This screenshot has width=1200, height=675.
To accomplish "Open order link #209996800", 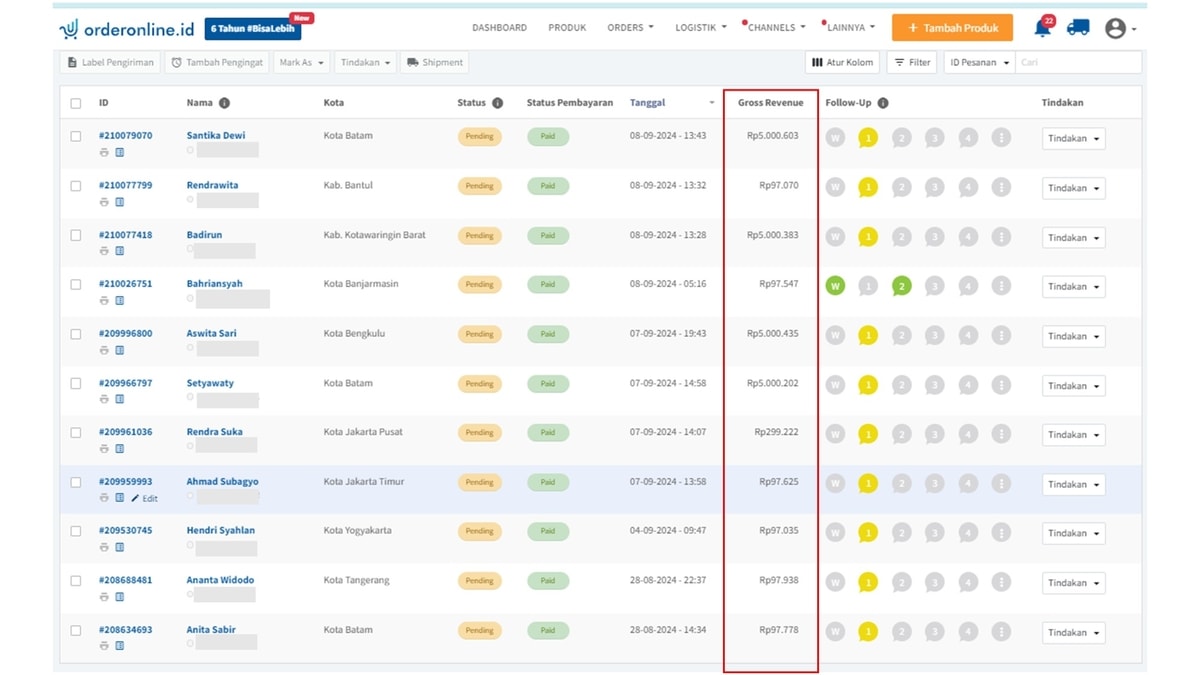I will point(126,333).
